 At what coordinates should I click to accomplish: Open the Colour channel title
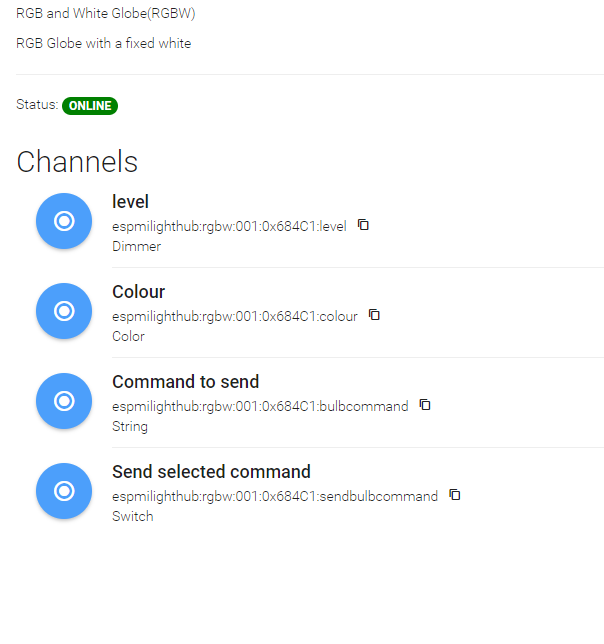point(138,292)
